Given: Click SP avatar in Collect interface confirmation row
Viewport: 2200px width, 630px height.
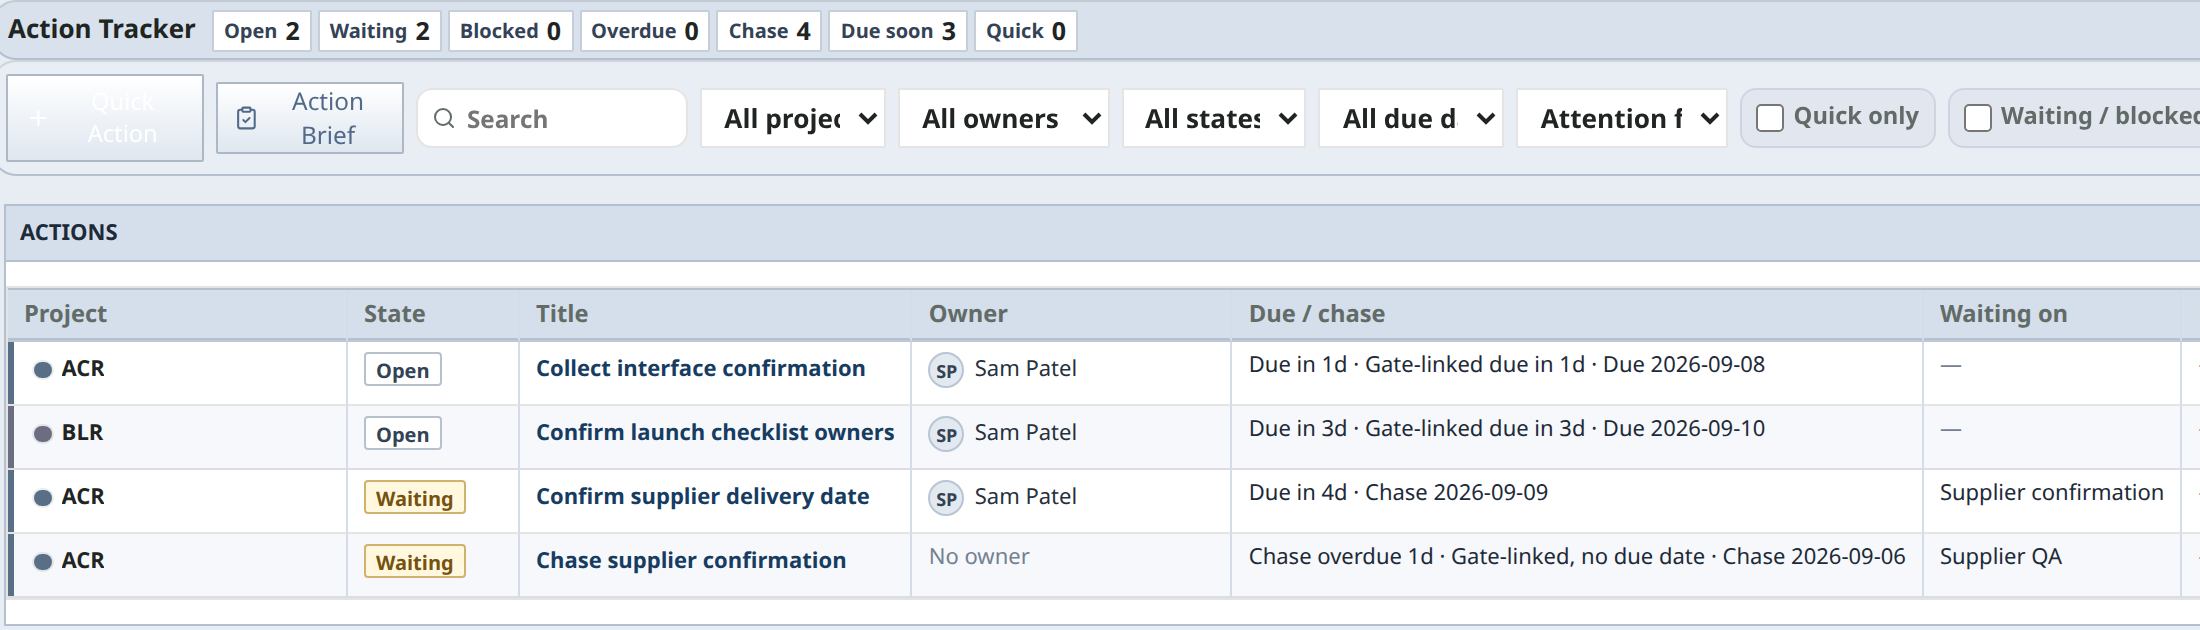Looking at the screenshot, I should 946,370.
